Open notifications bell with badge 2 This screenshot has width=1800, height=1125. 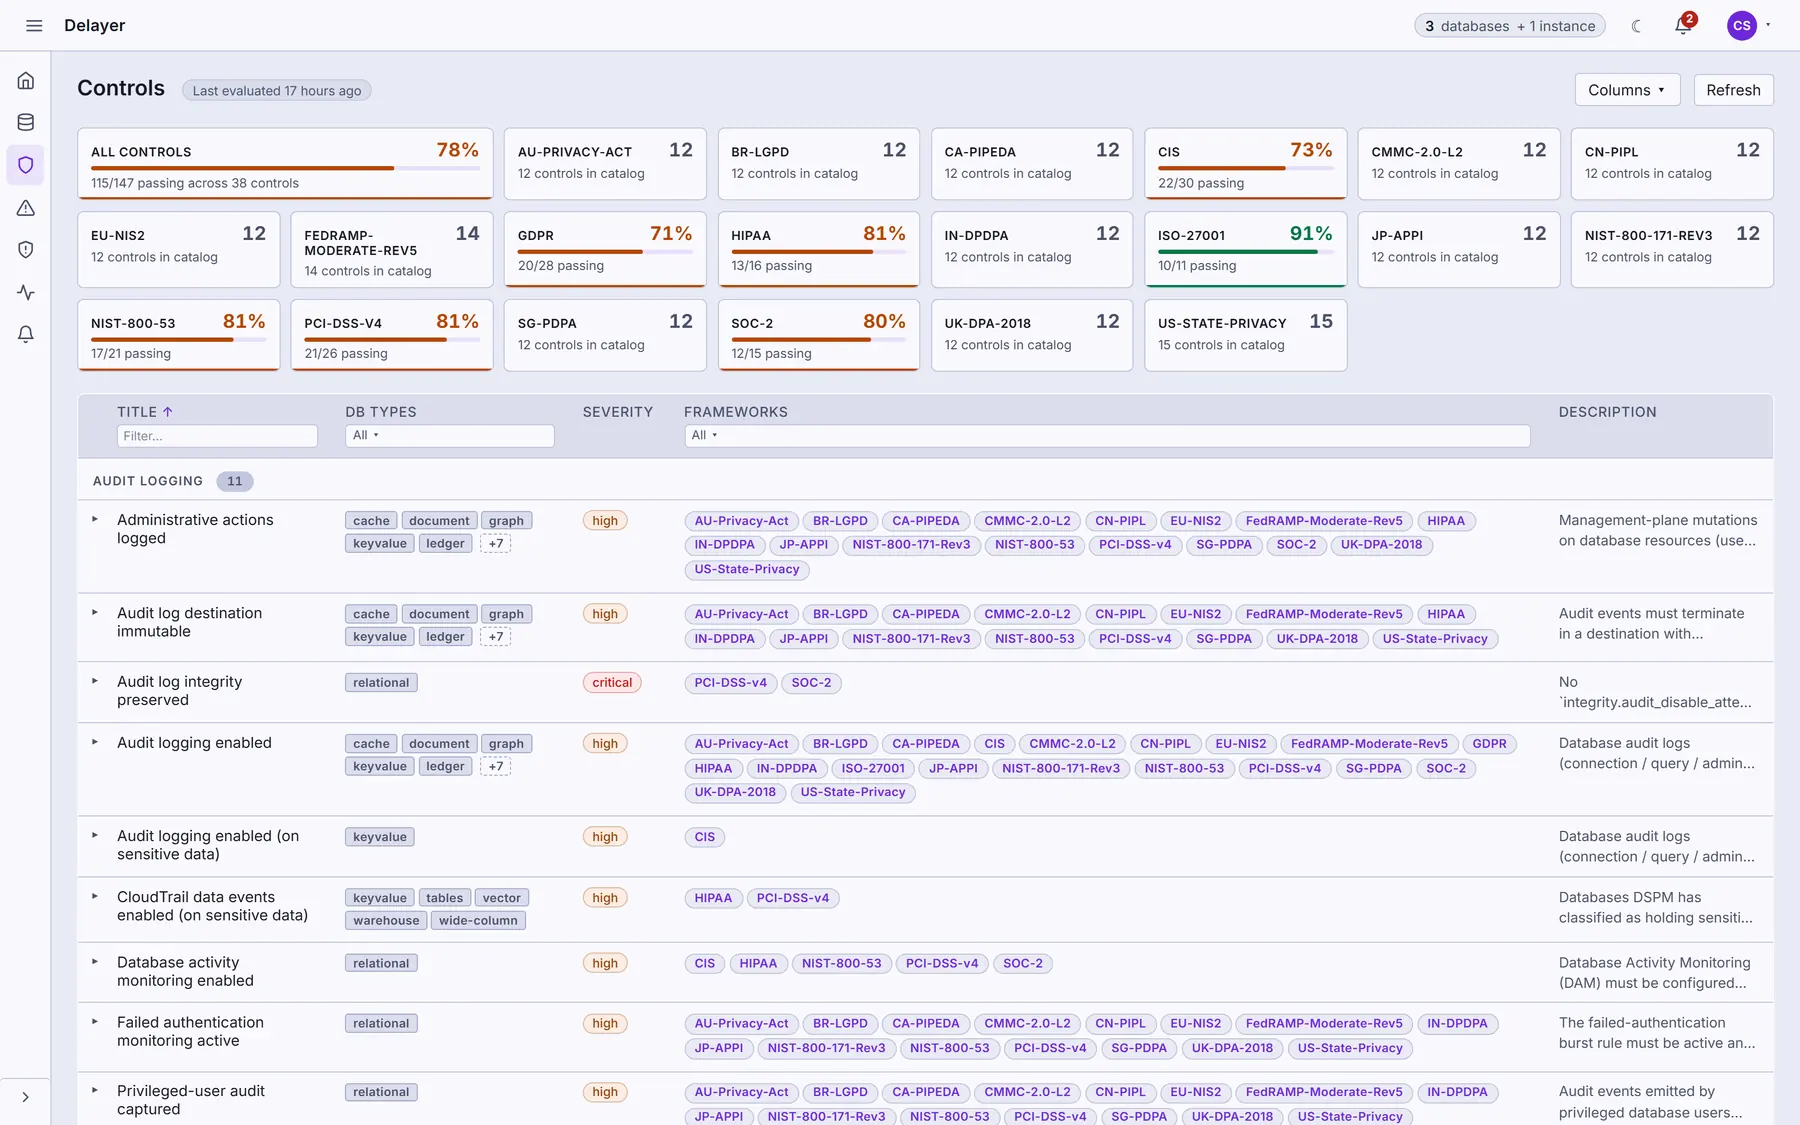pyautogui.click(x=1684, y=25)
